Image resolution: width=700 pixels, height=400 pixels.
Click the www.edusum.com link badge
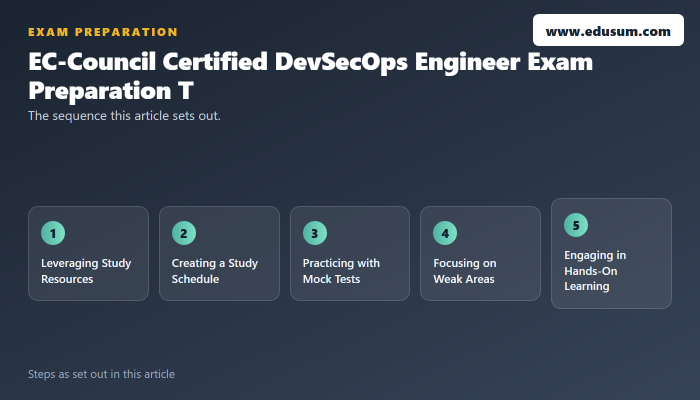[x=608, y=30]
